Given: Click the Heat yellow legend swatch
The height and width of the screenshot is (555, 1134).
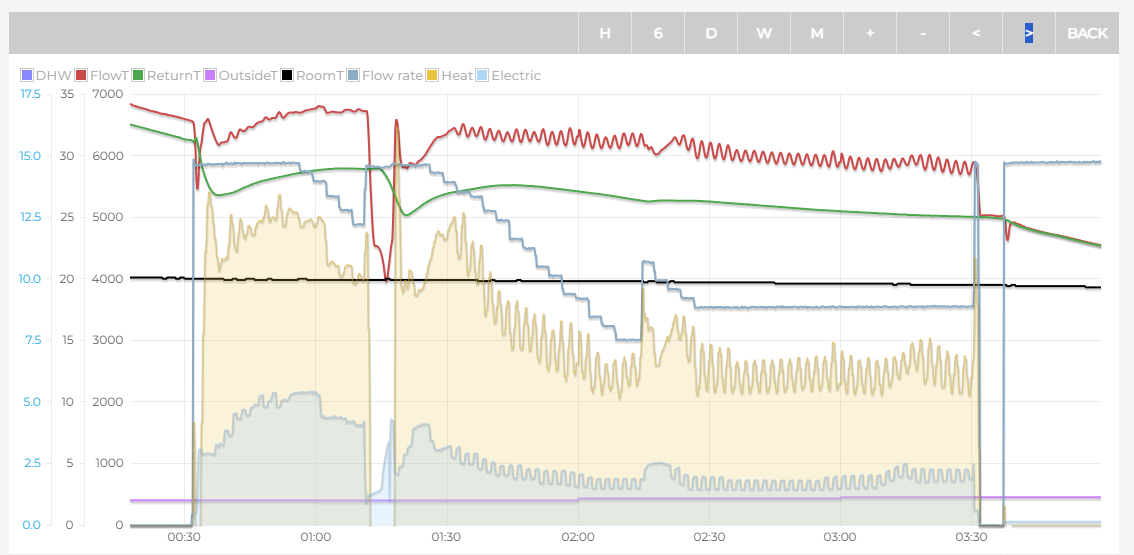Looking at the screenshot, I should point(433,75).
